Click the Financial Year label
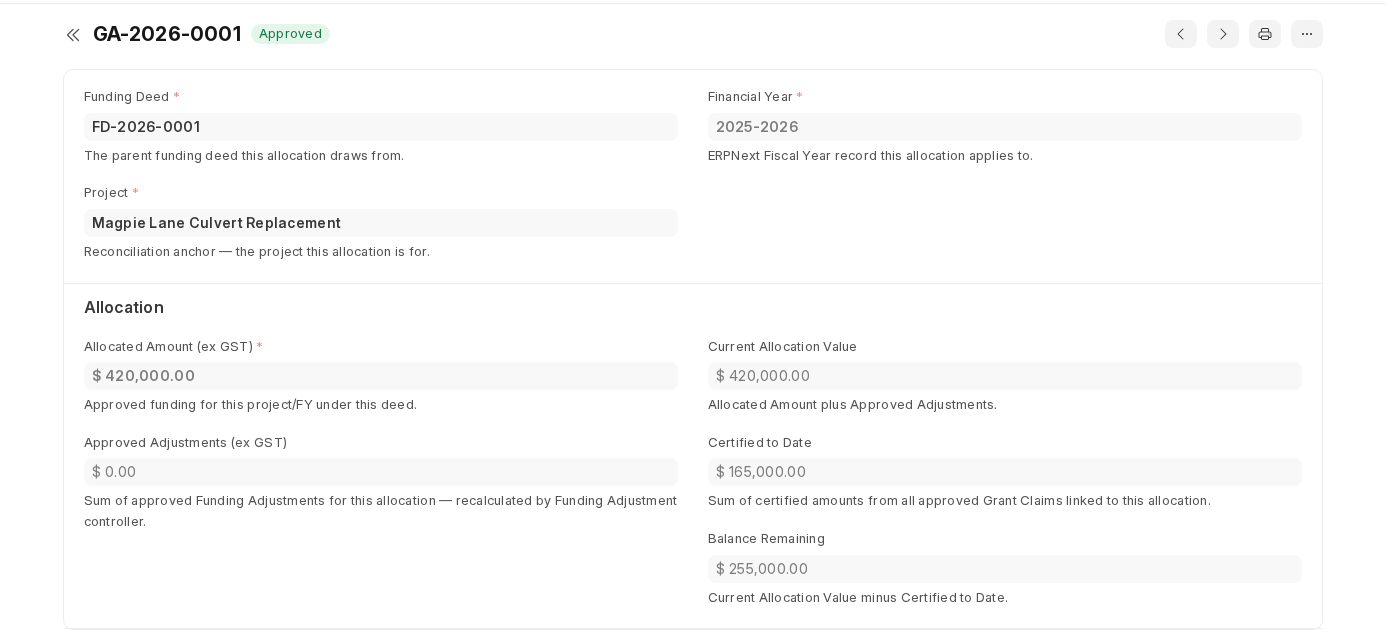 750,97
